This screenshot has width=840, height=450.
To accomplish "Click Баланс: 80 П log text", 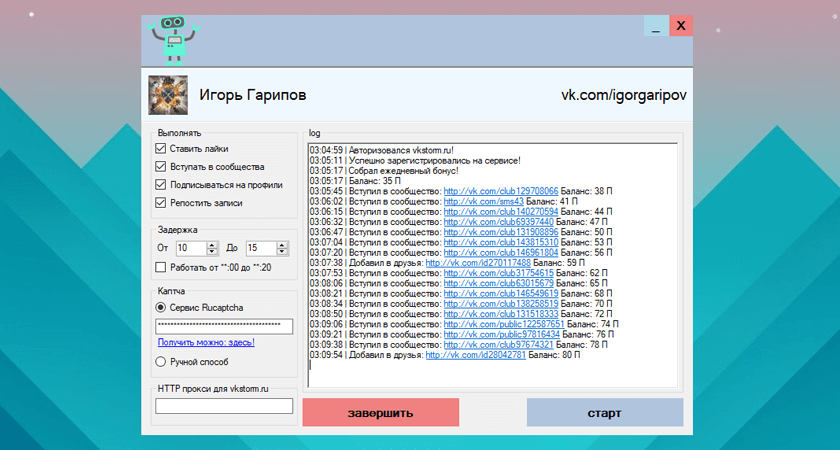I will (x=554, y=355).
